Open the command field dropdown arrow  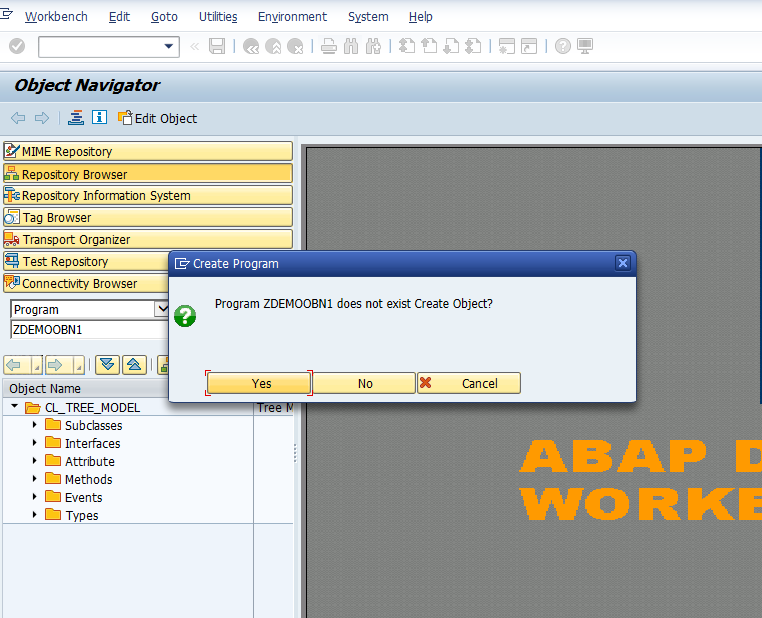pyautogui.click(x=169, y=47)
